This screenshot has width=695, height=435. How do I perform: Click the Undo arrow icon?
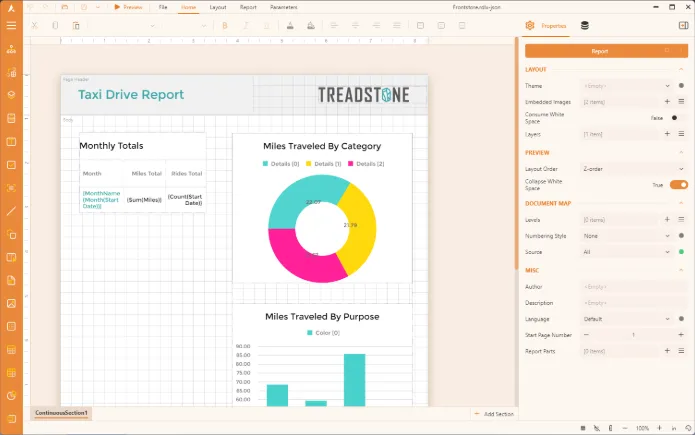click(x=30, y=7)
